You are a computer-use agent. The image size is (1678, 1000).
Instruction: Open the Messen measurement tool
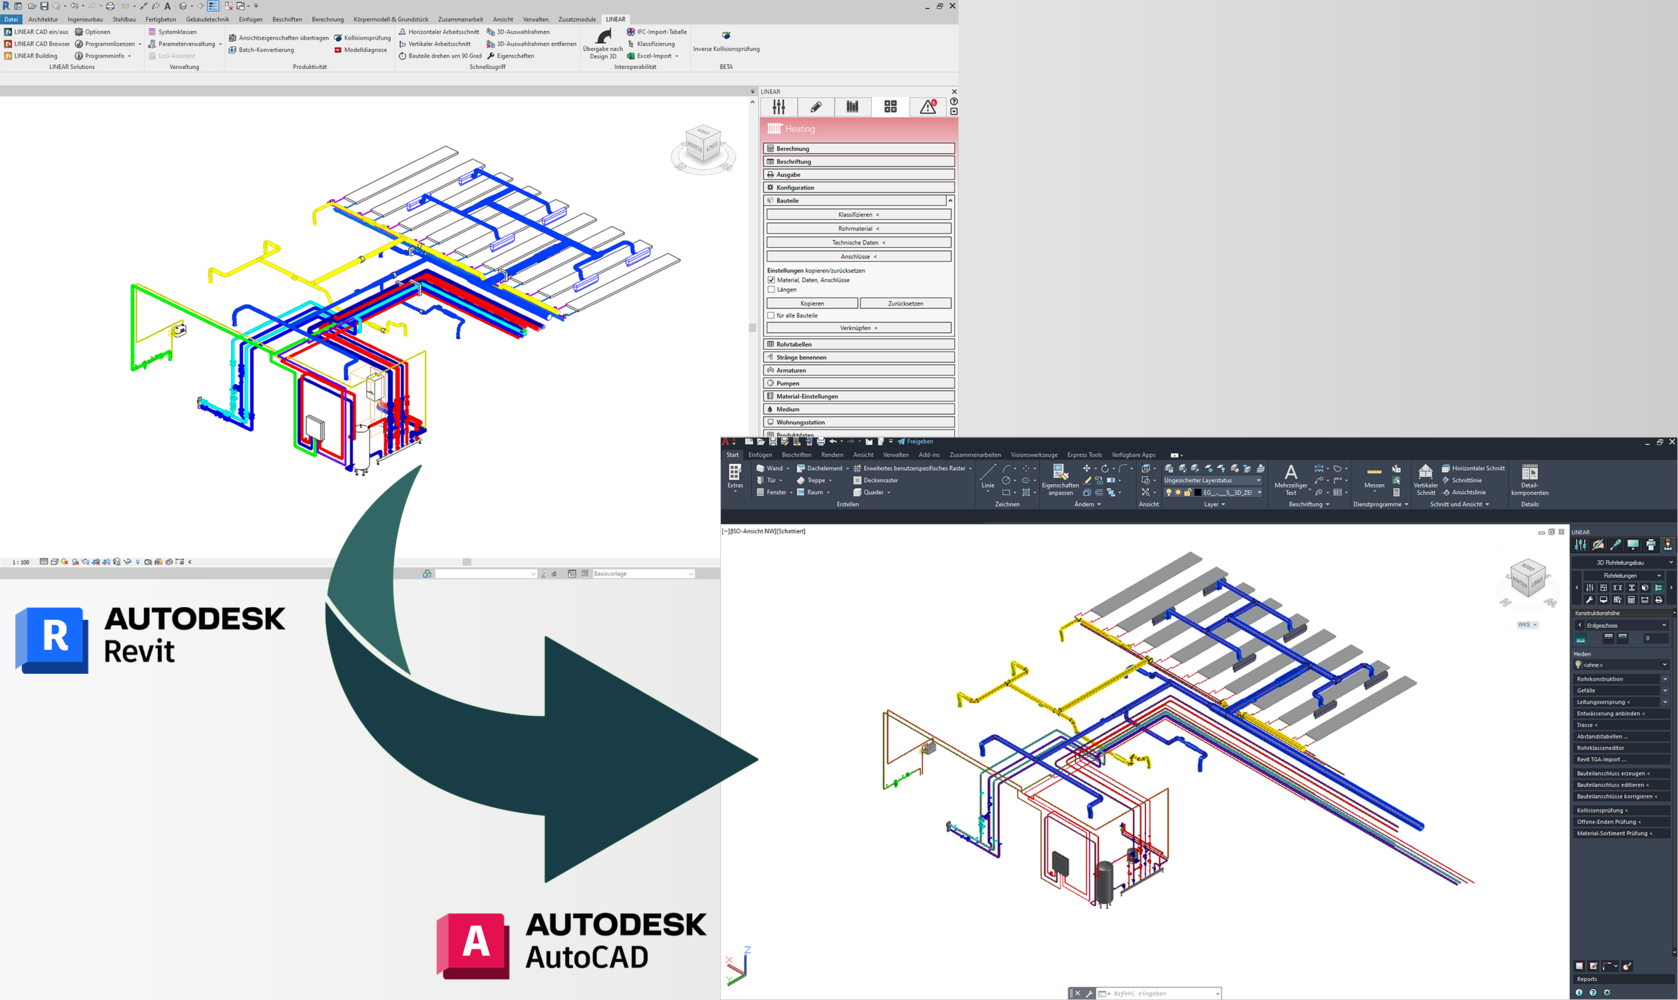(1374, 476)
